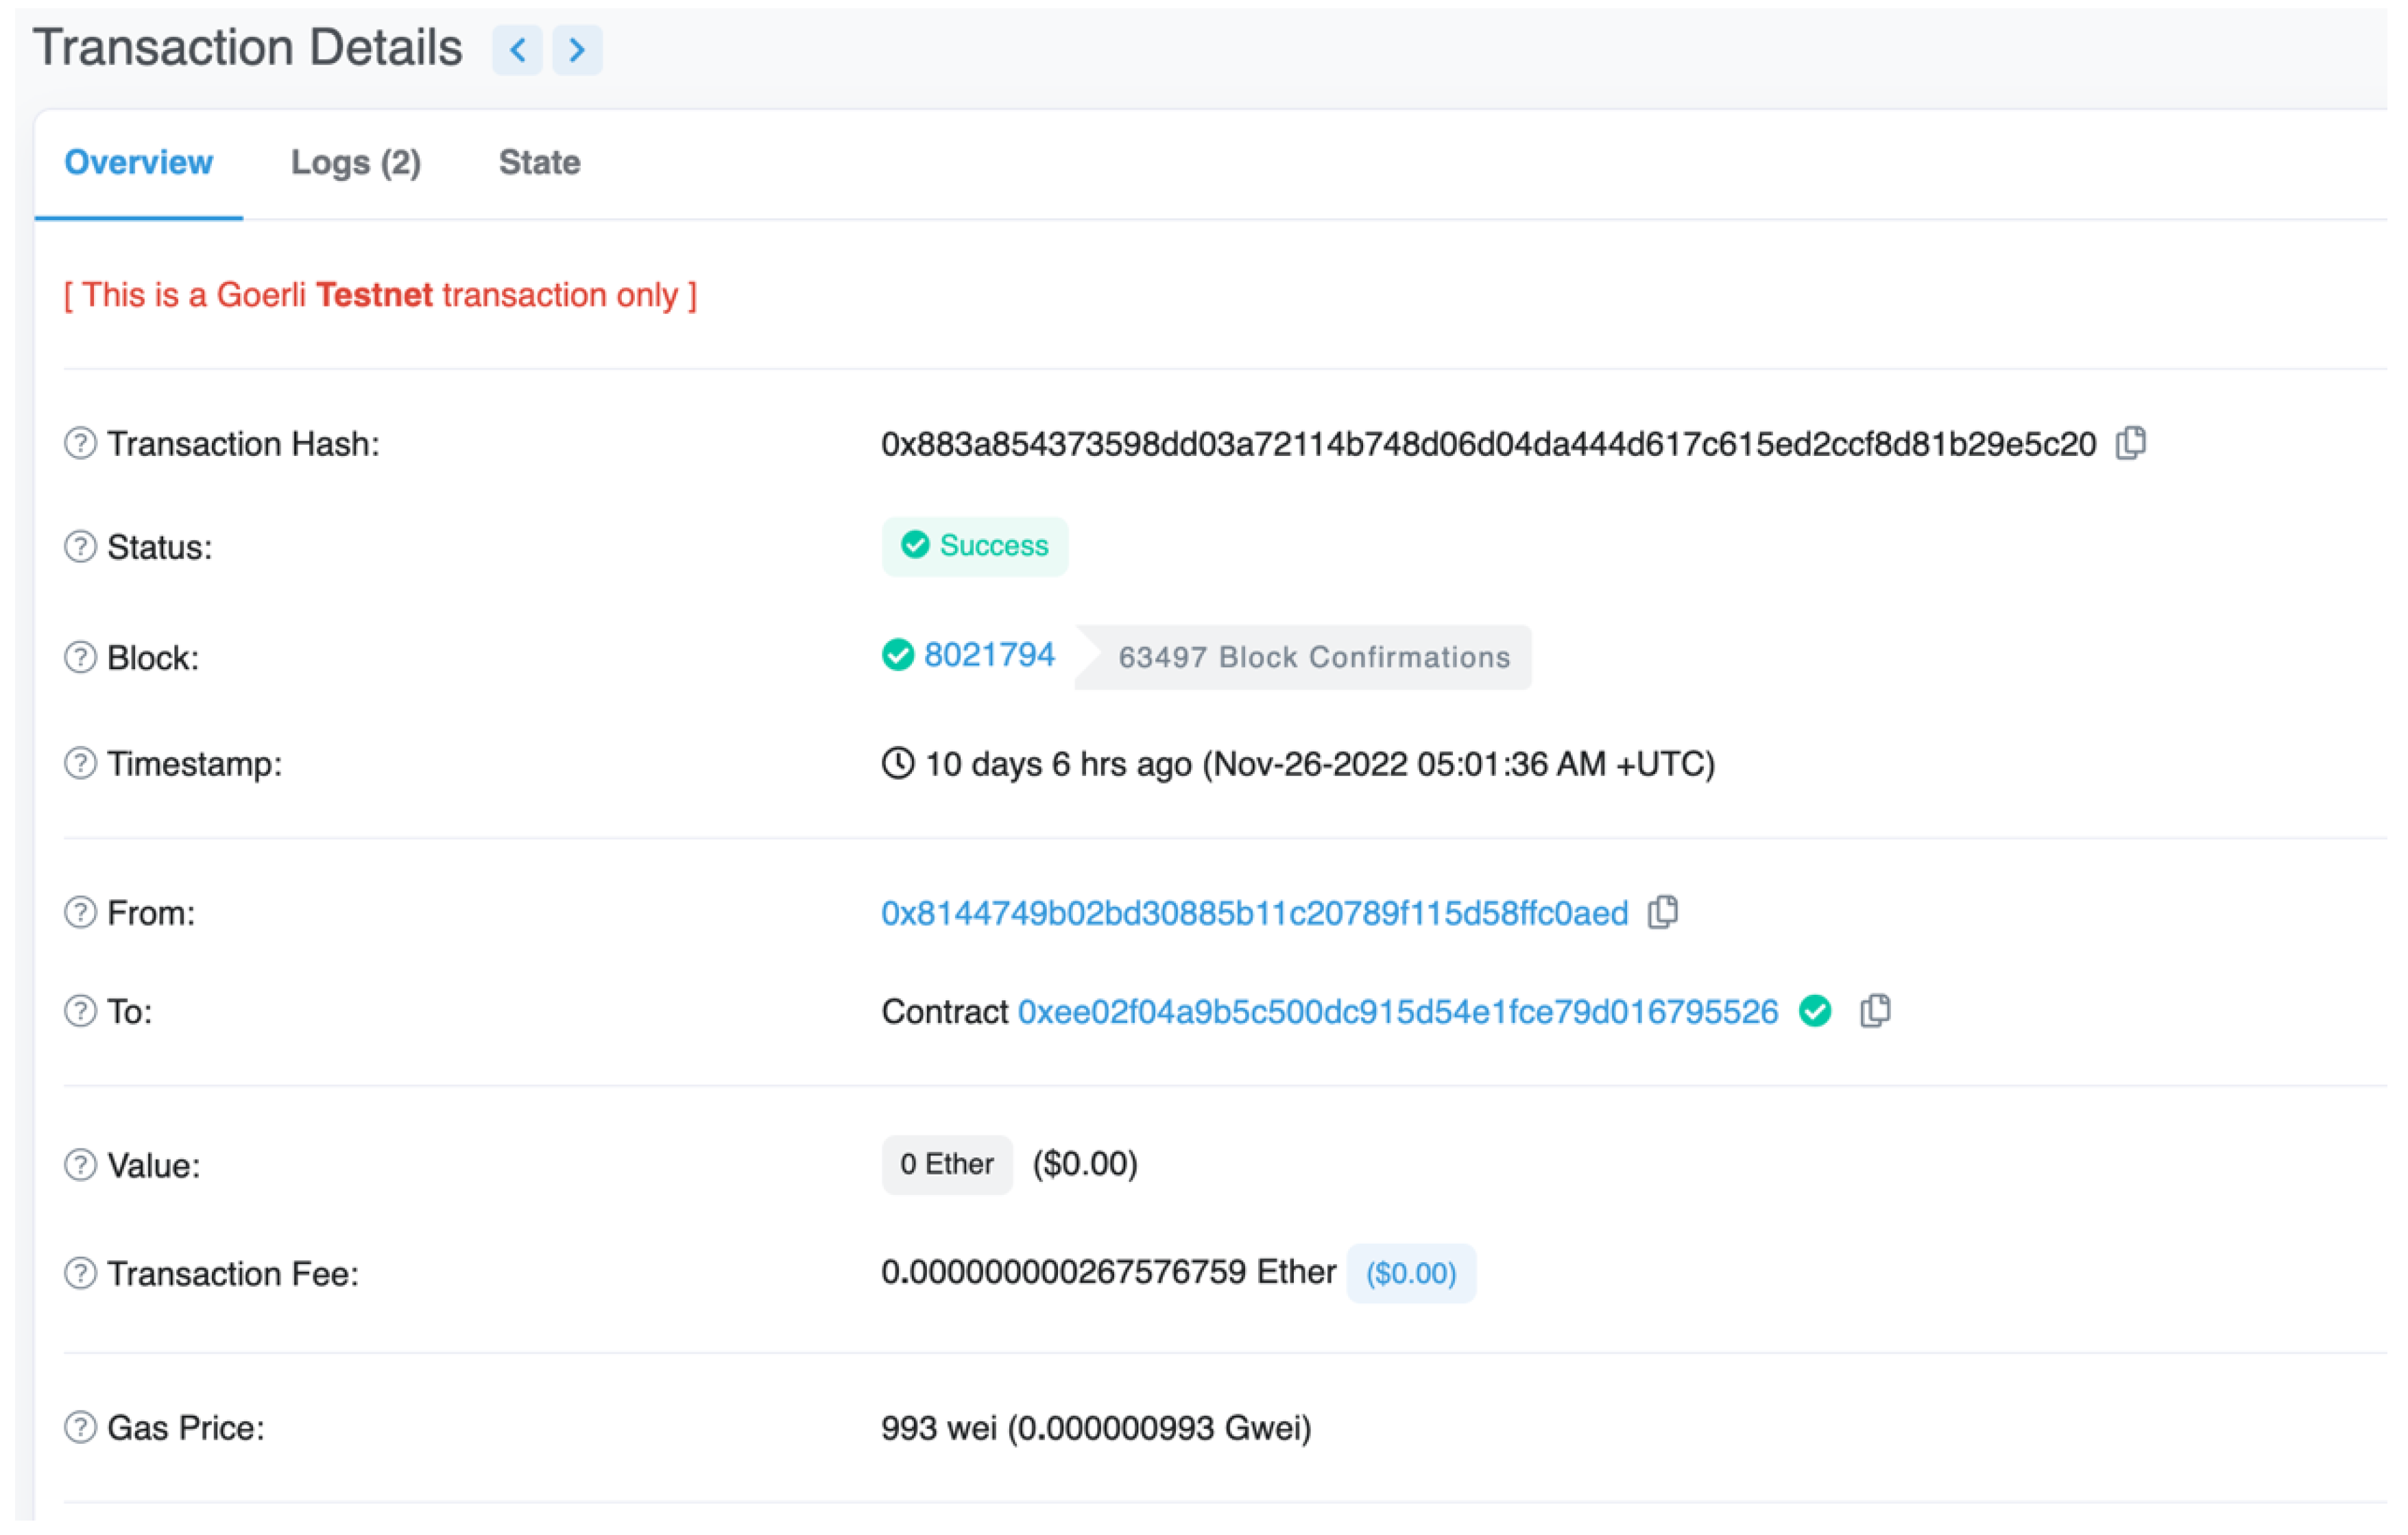Click help icon next to Gas Price

[80, 1428]
